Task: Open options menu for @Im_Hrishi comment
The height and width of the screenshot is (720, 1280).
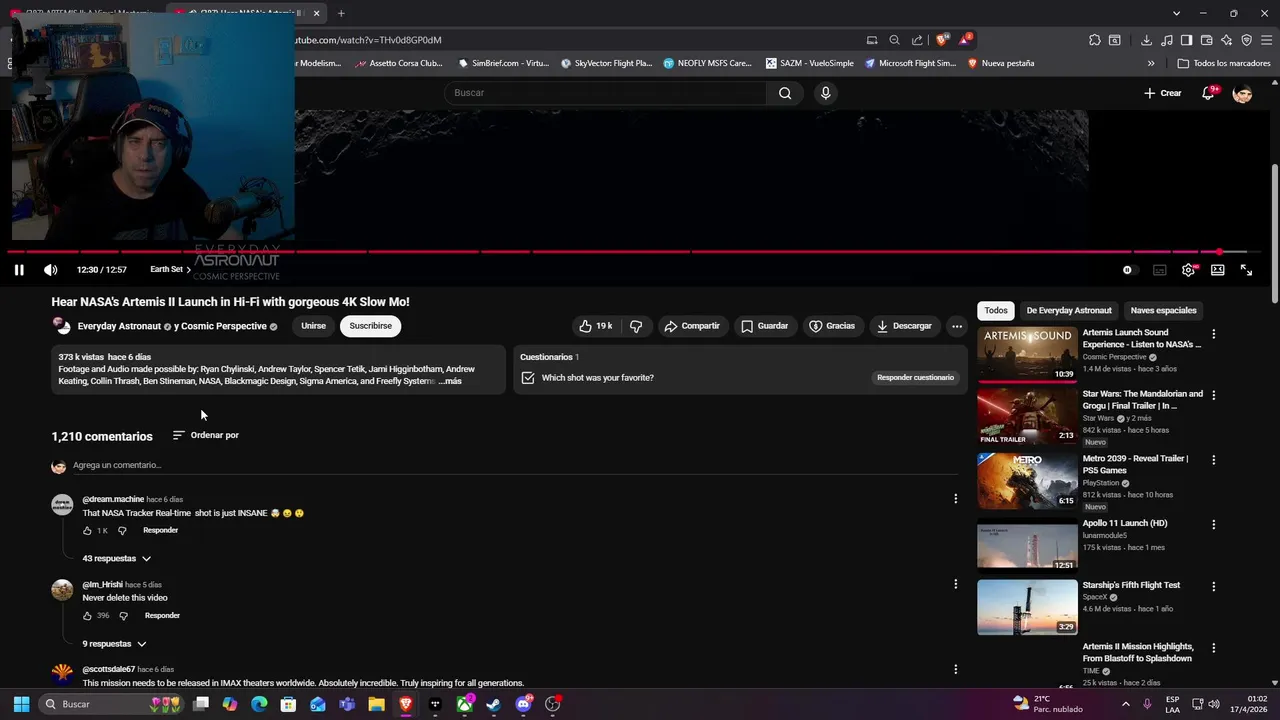Action: coord(955,584)
